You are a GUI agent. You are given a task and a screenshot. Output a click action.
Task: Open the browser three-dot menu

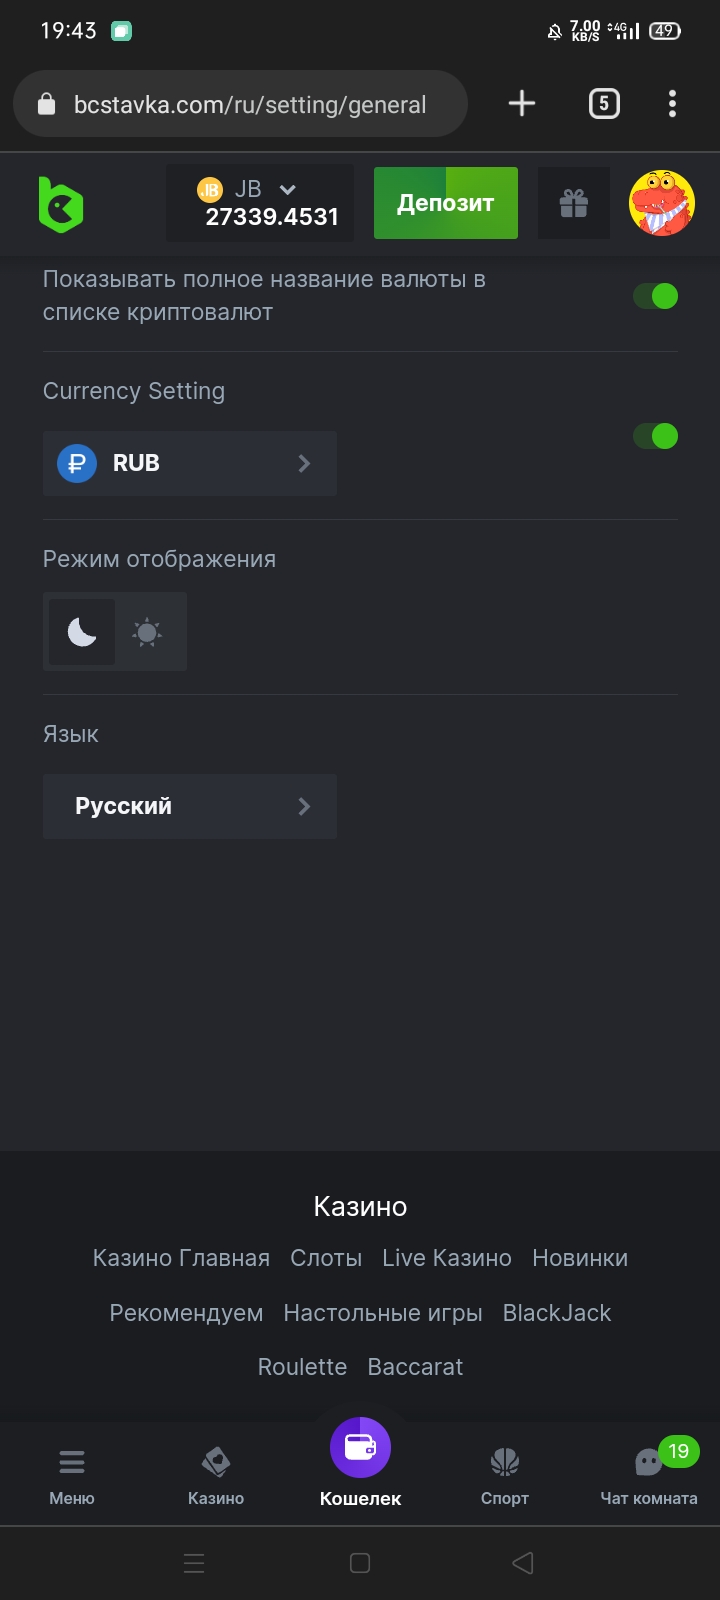point(672,104)
